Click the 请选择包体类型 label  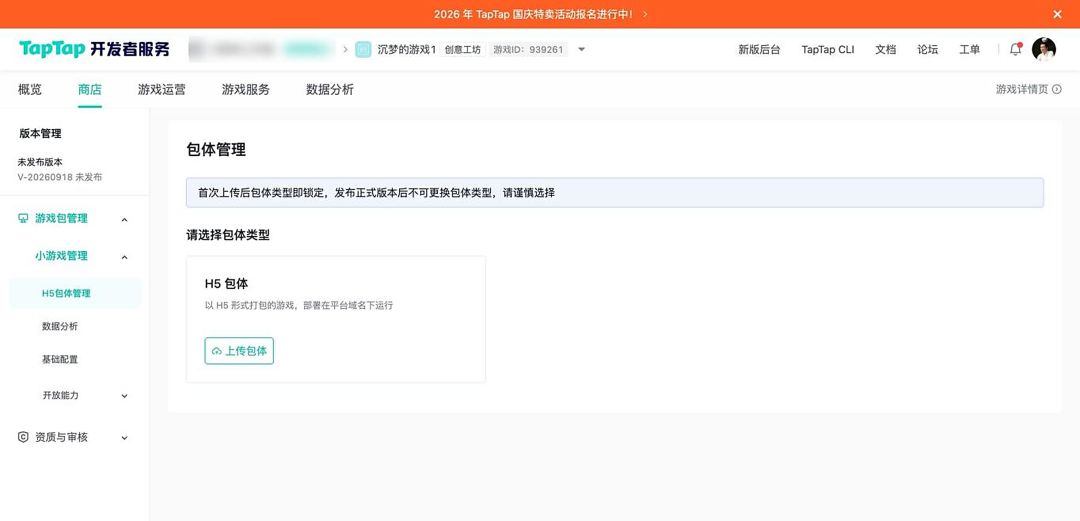(228, 235)
